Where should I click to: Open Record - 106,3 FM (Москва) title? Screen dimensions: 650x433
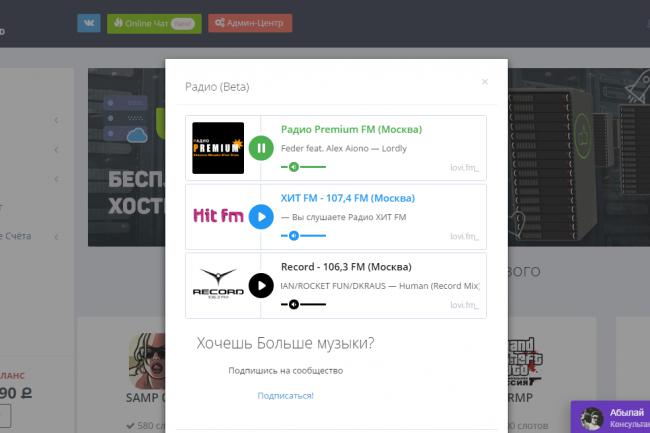click(x=346, y=267)
